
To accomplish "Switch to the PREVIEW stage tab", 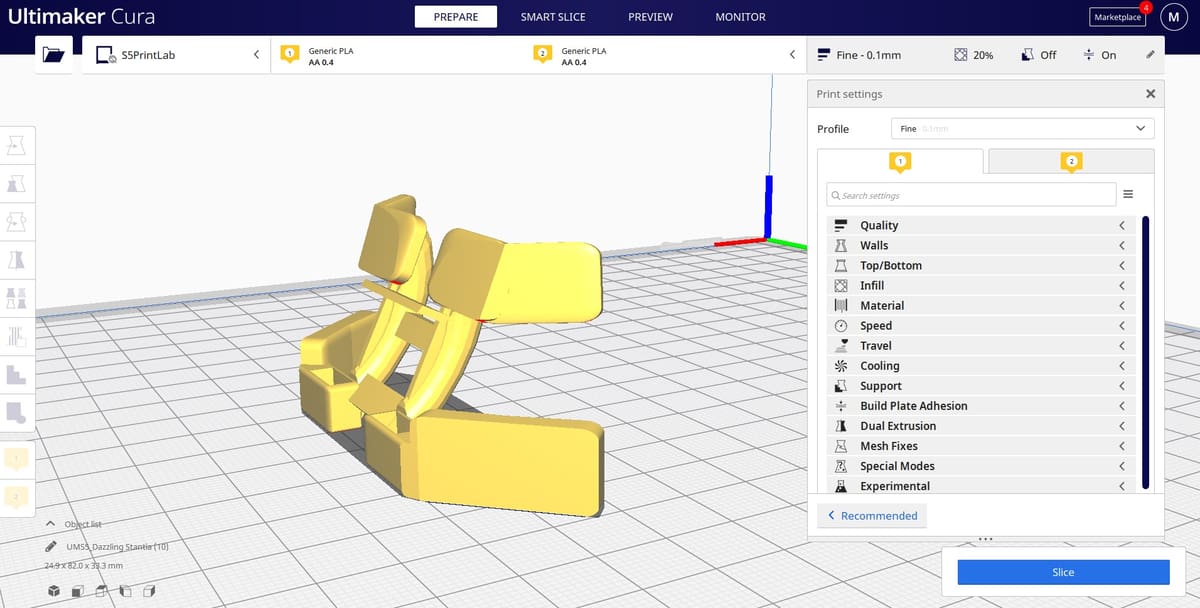I will click(650, 17).
